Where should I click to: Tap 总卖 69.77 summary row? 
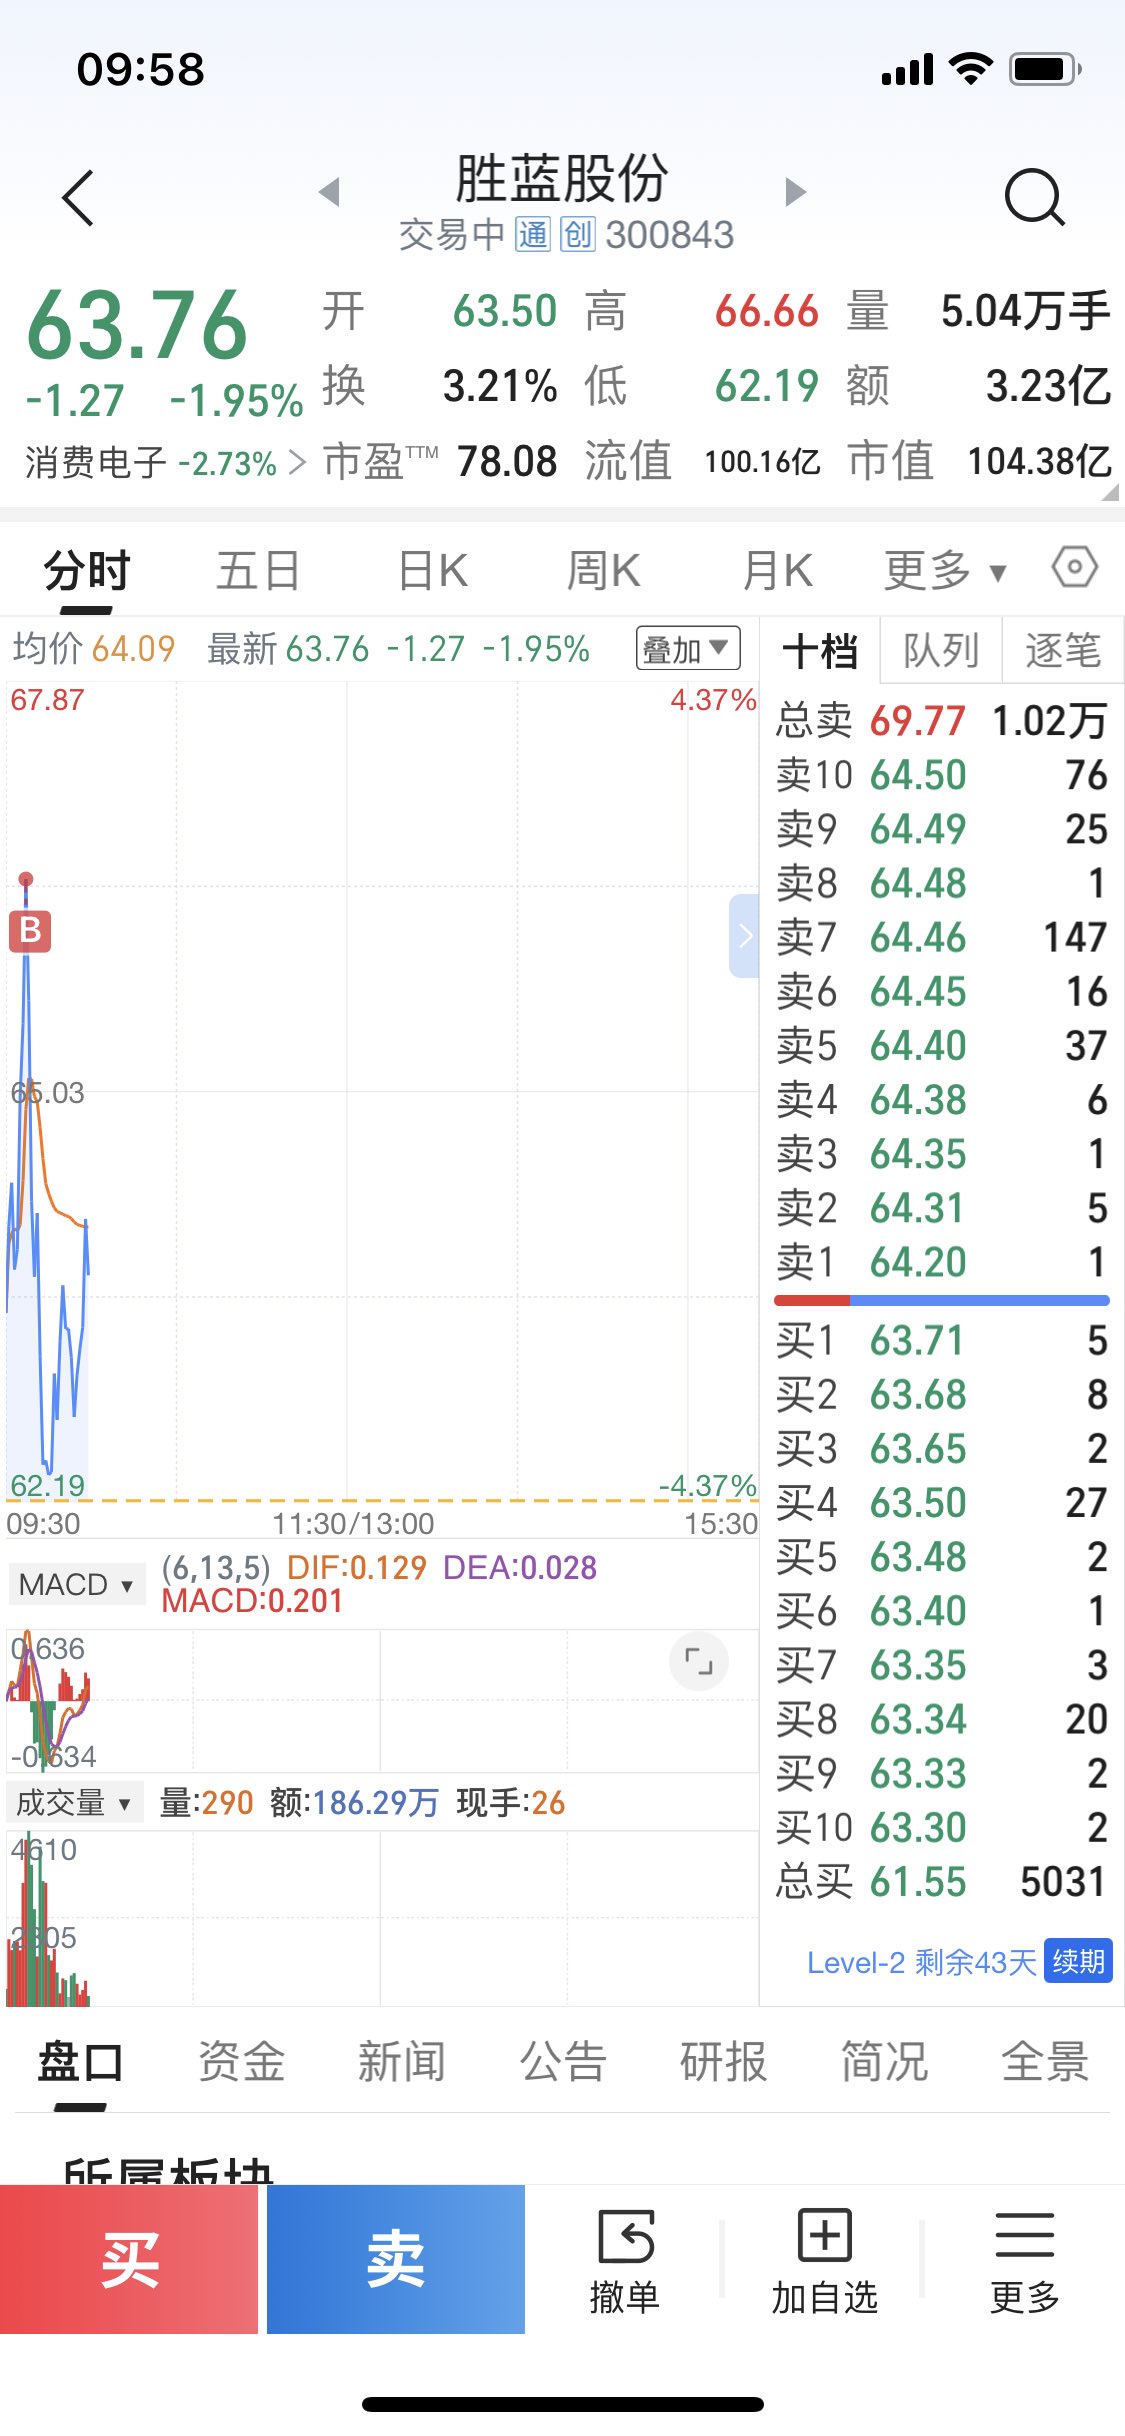[942, 720]
